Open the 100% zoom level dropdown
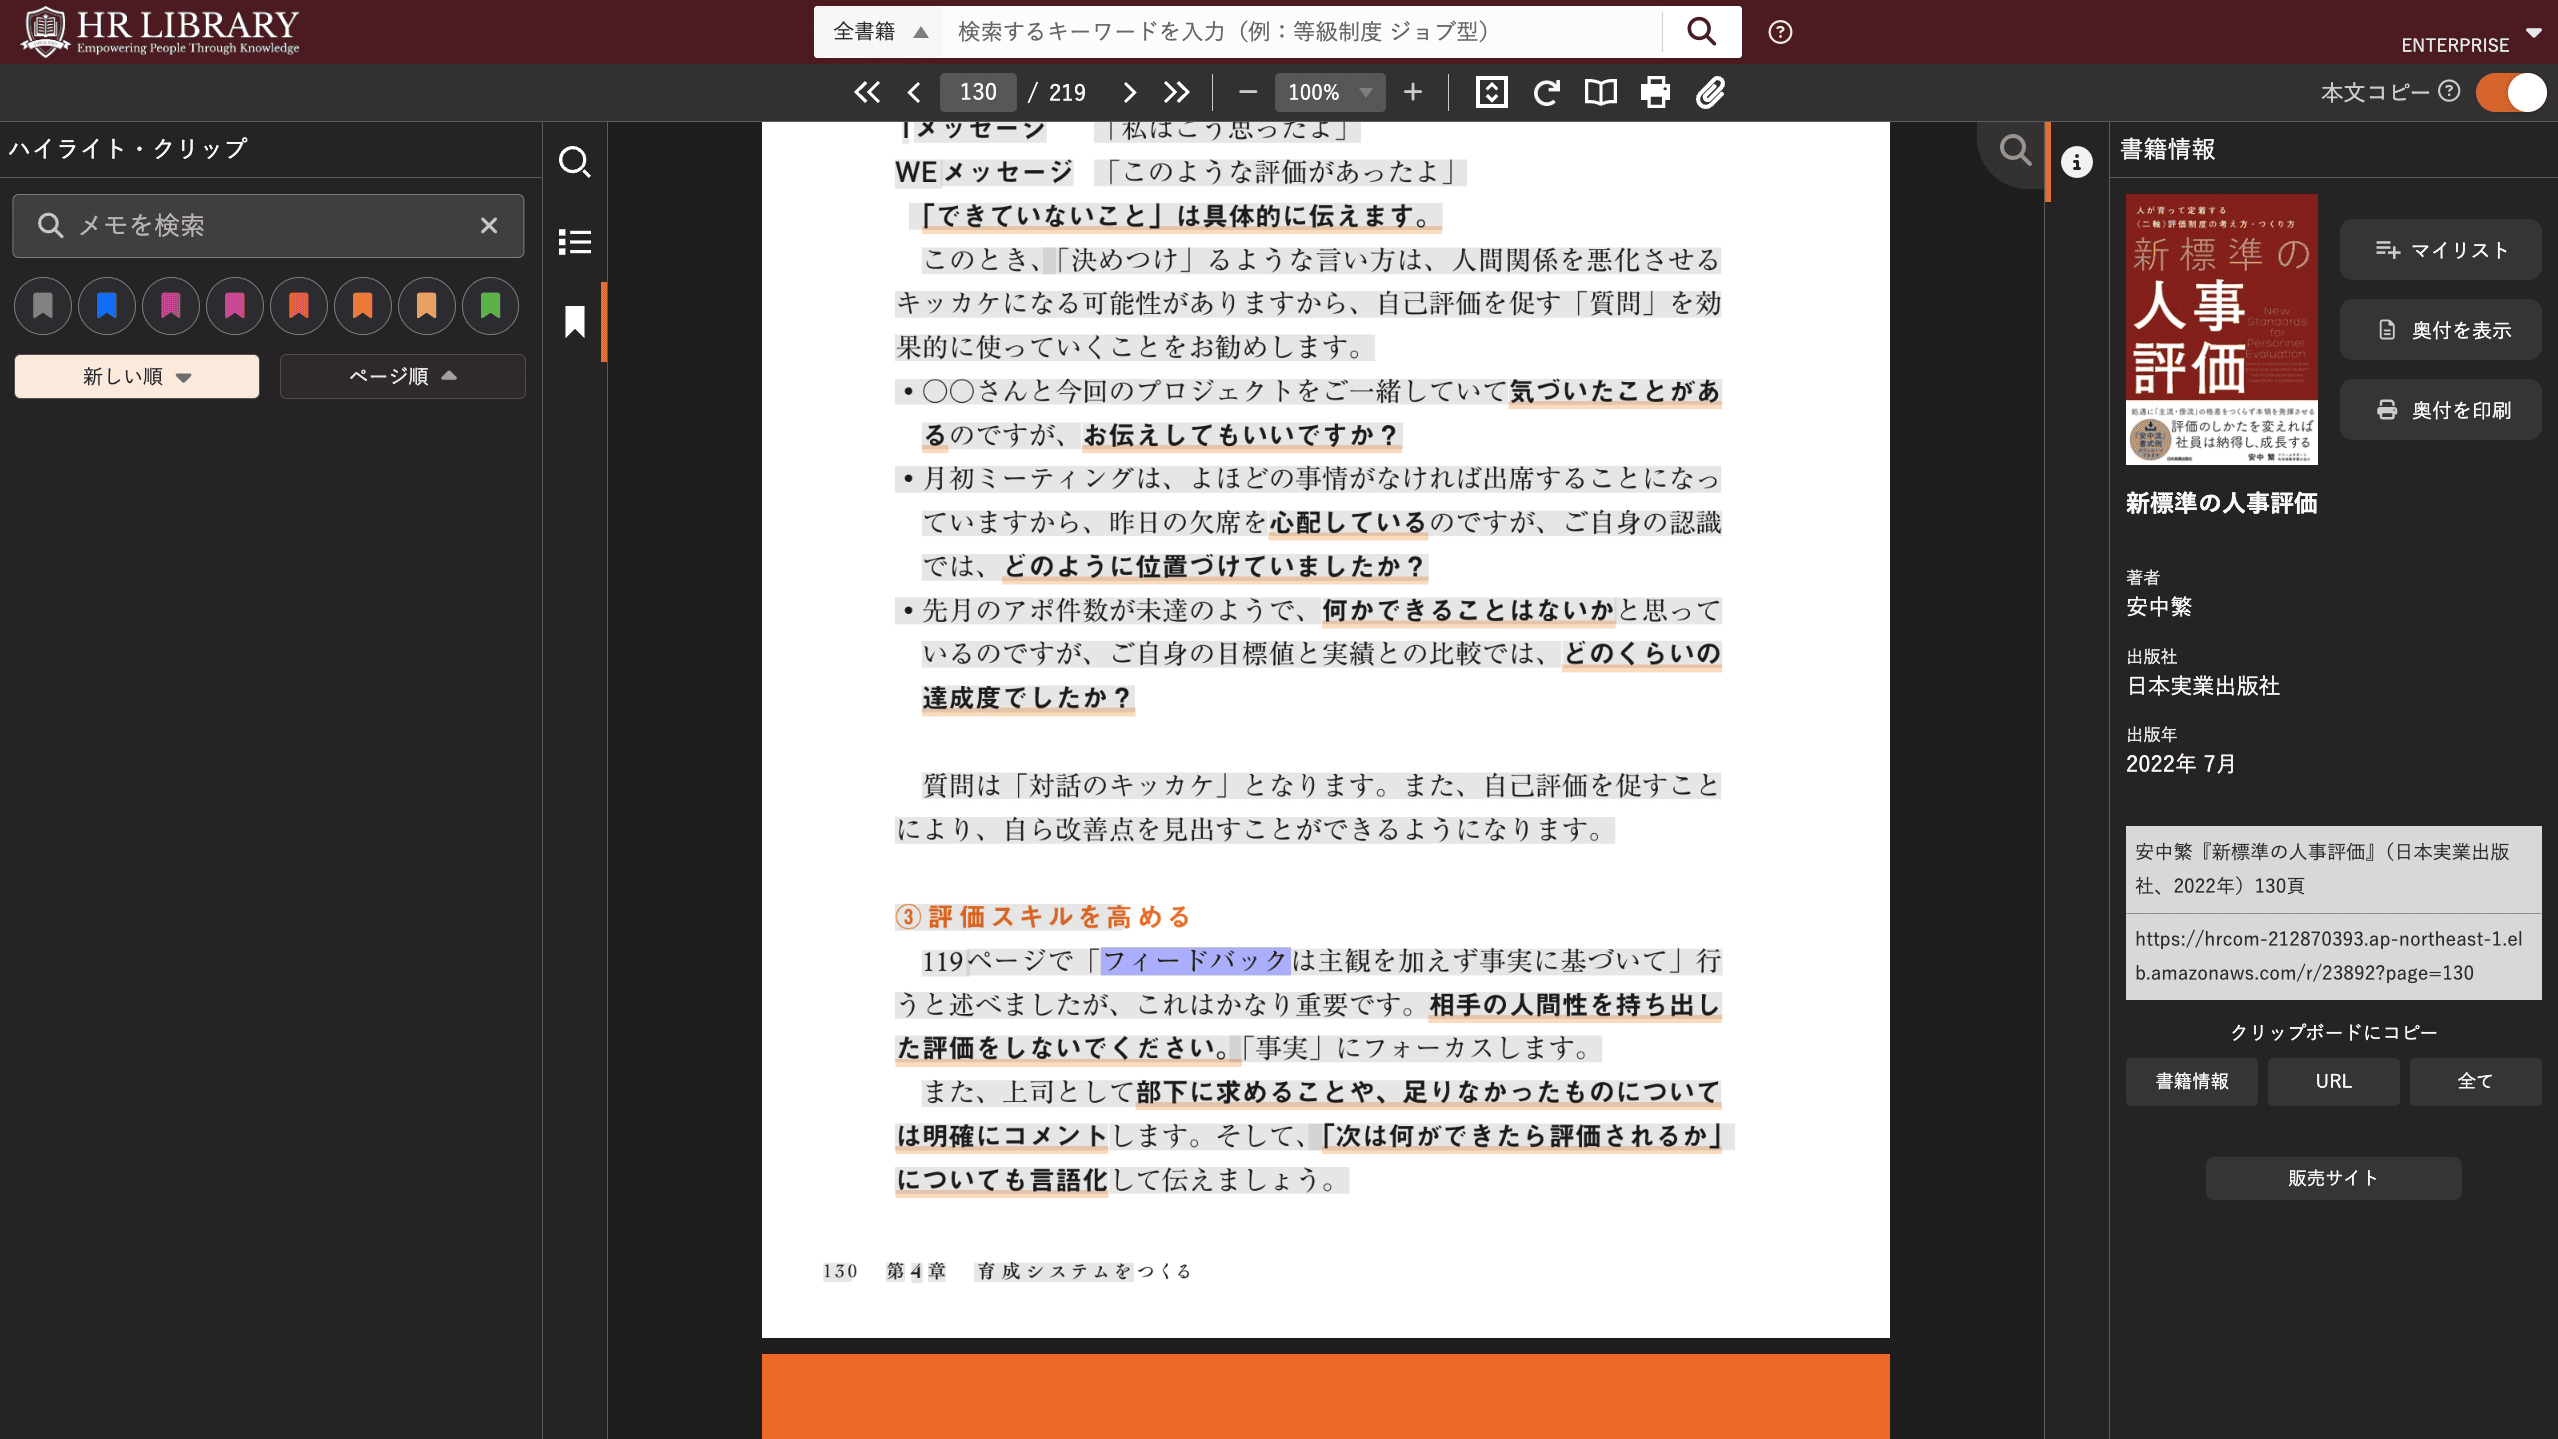The image size is (2558, 1439). (x=1329, y=92)
